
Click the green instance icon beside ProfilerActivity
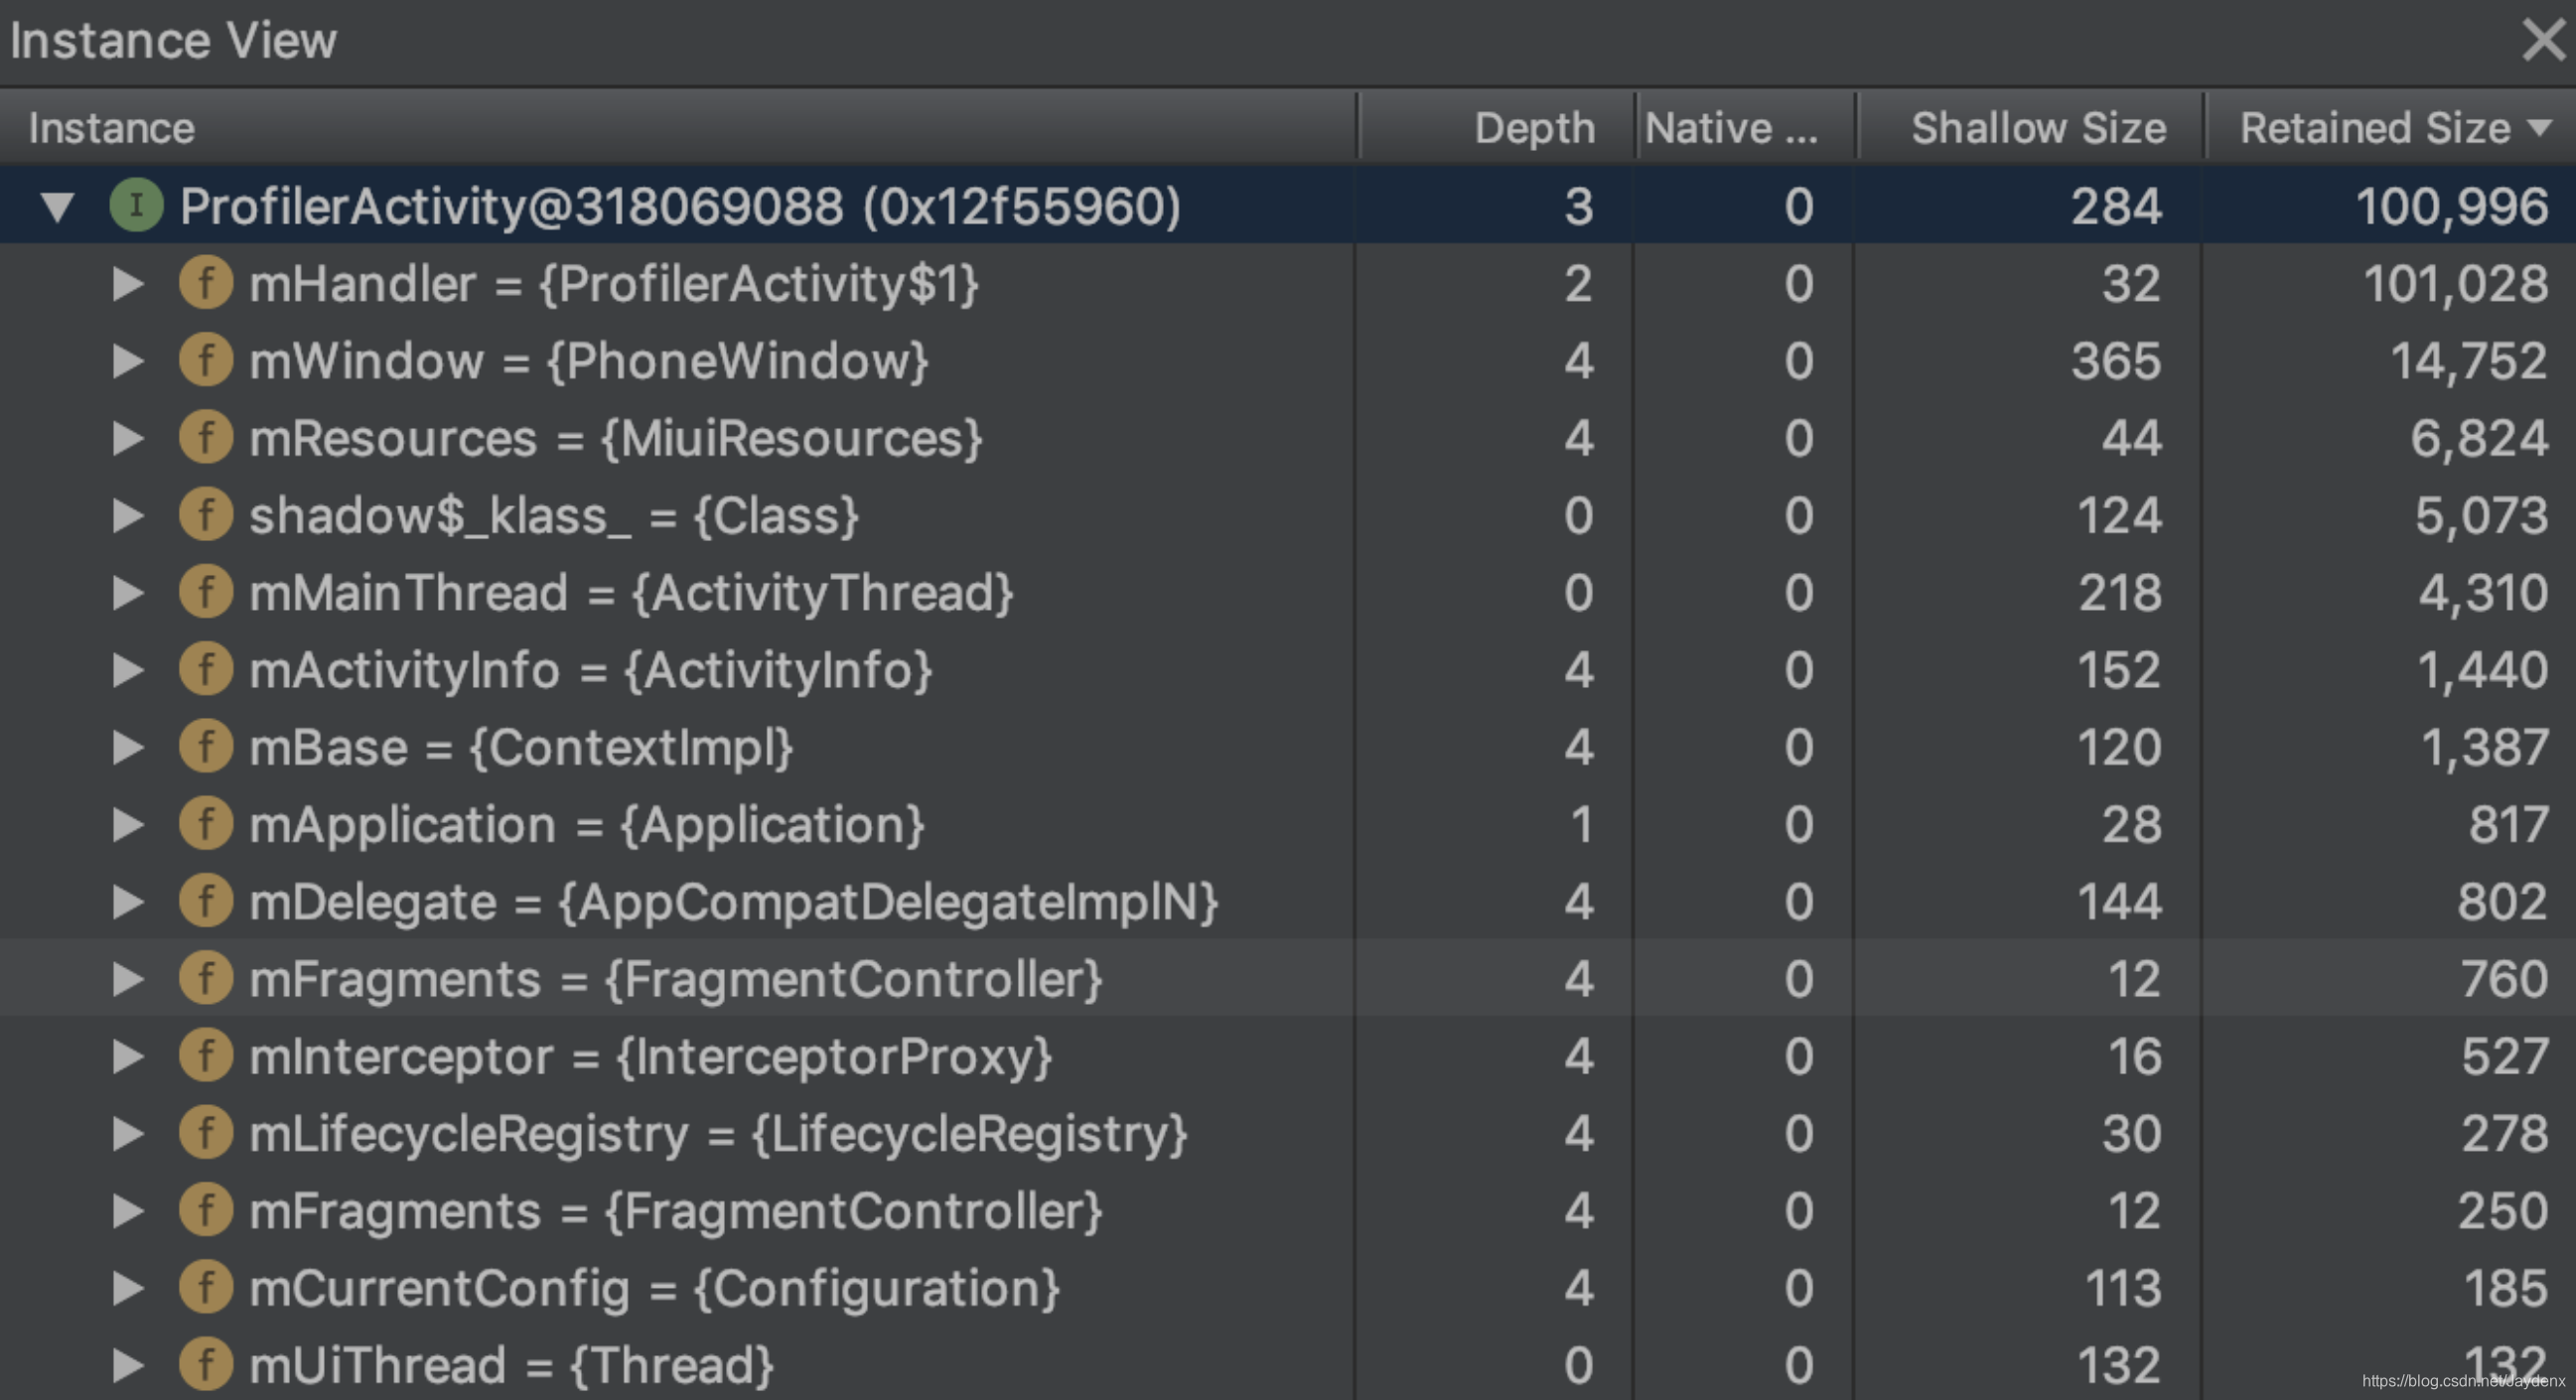point(136,205)
